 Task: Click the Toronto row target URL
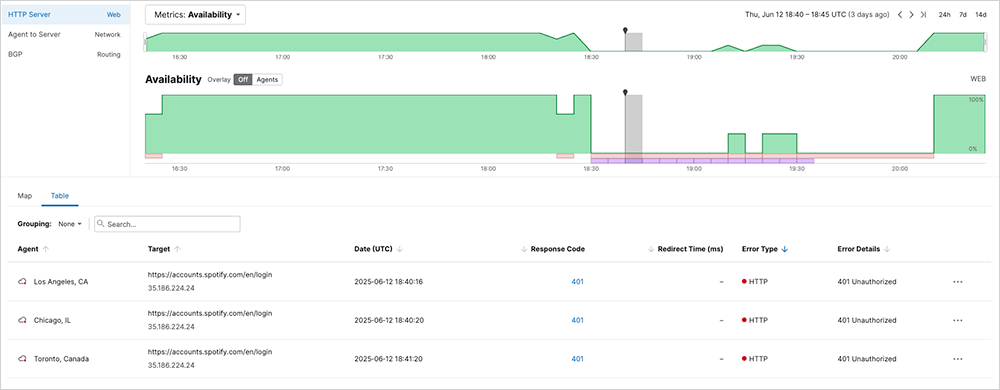210,352
